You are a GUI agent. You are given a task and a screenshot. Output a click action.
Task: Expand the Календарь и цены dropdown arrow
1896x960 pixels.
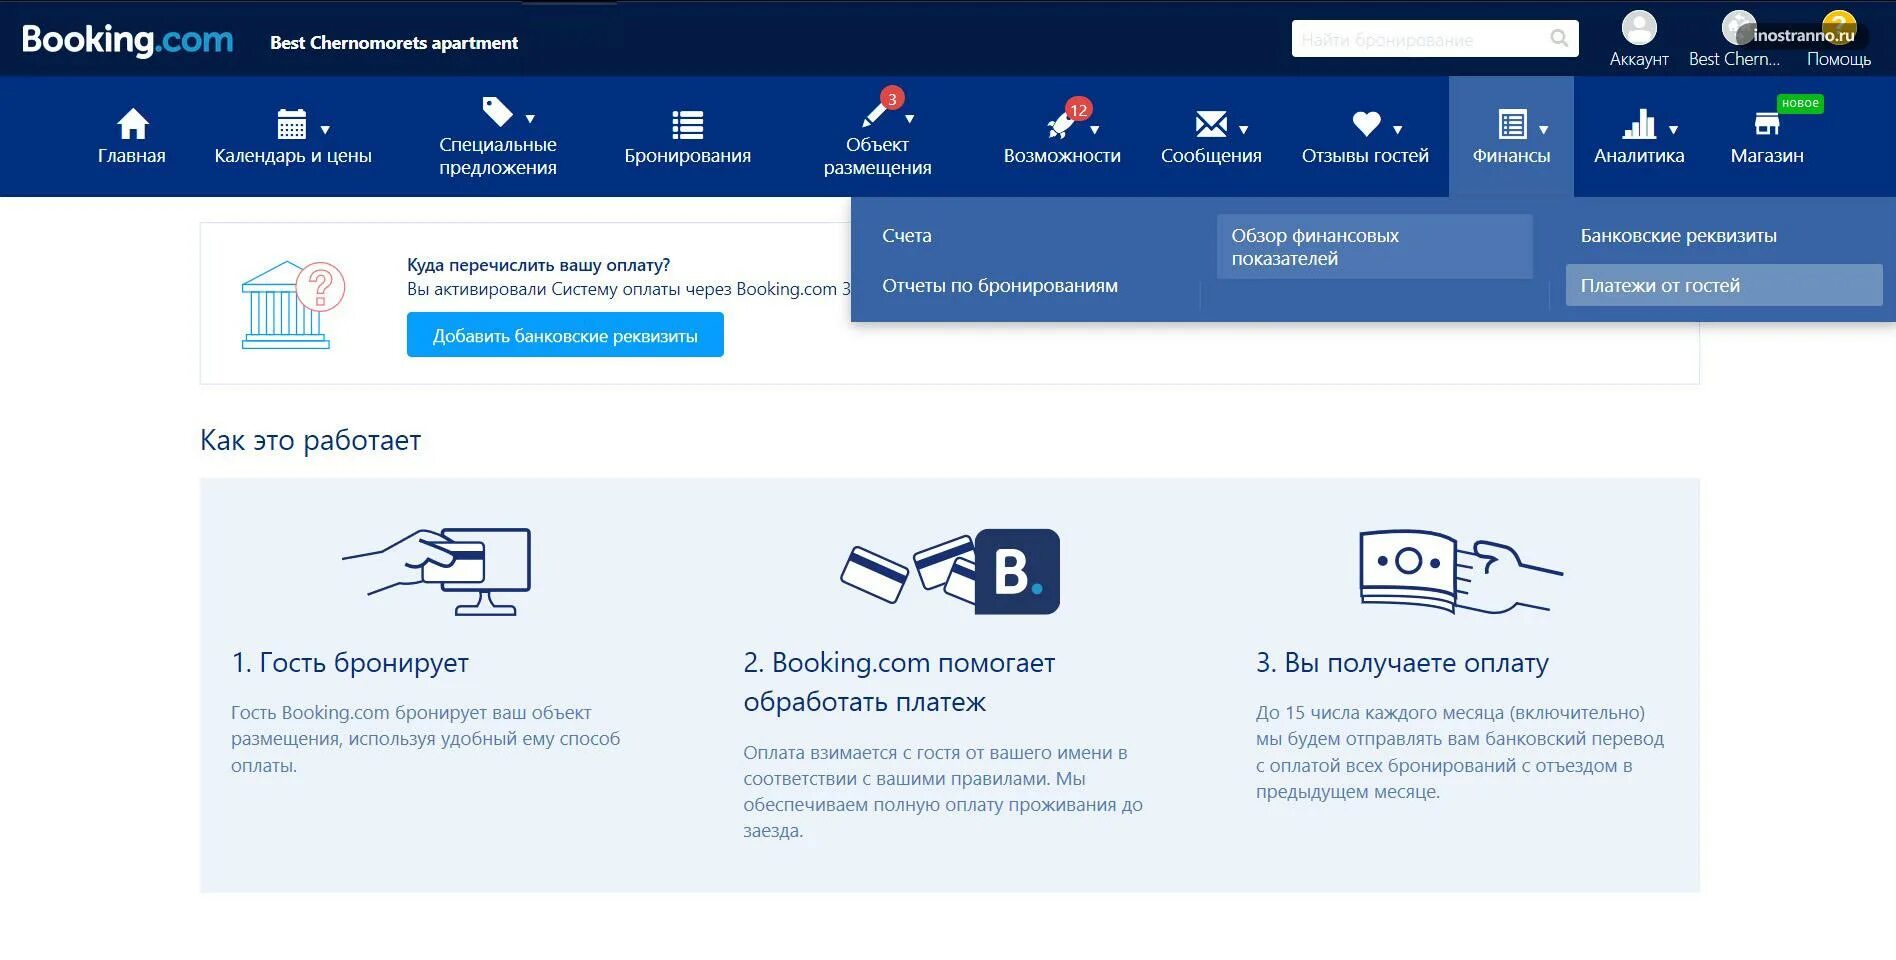click(x=325, y=130)
